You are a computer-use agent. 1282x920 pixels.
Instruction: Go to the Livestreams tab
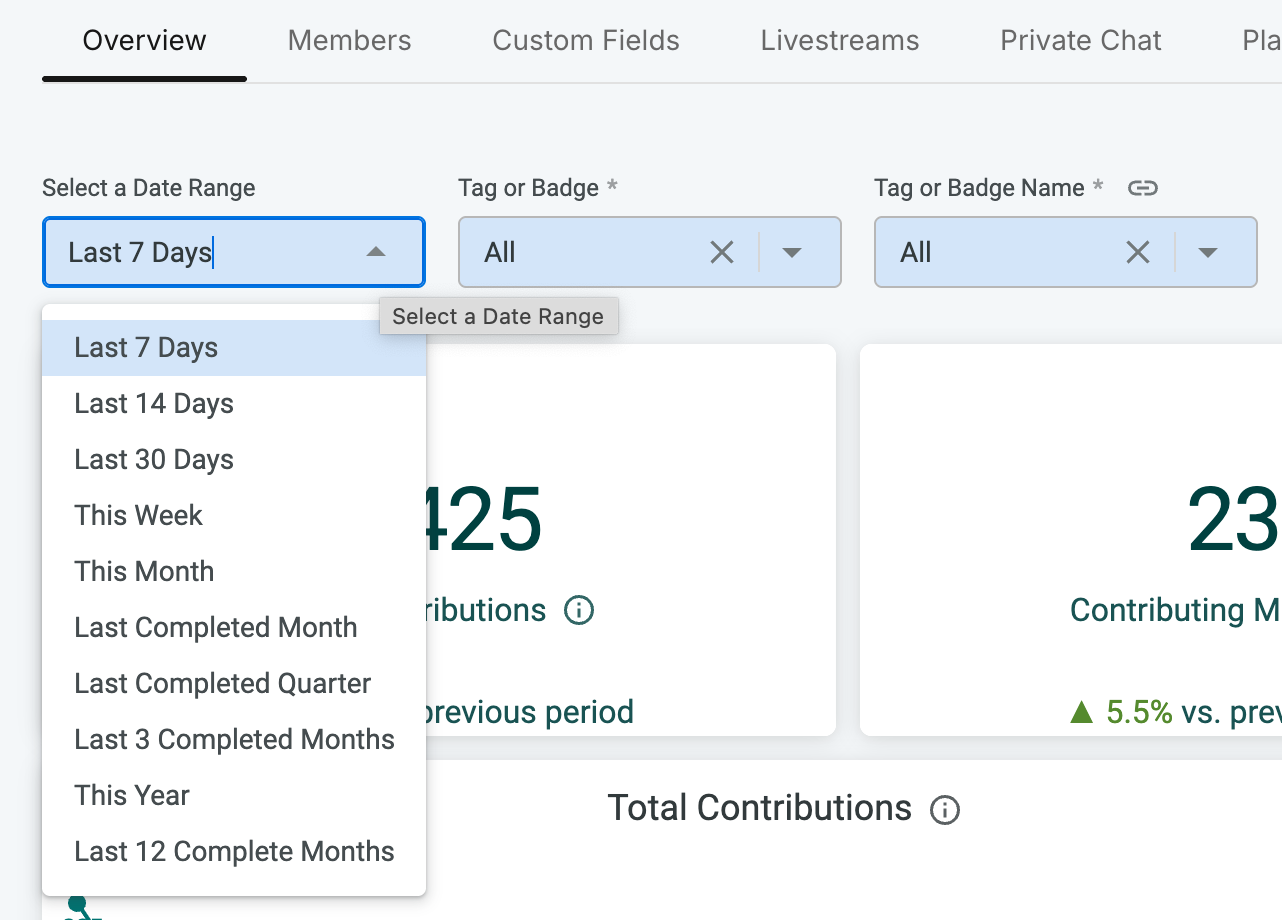point(839,41)
